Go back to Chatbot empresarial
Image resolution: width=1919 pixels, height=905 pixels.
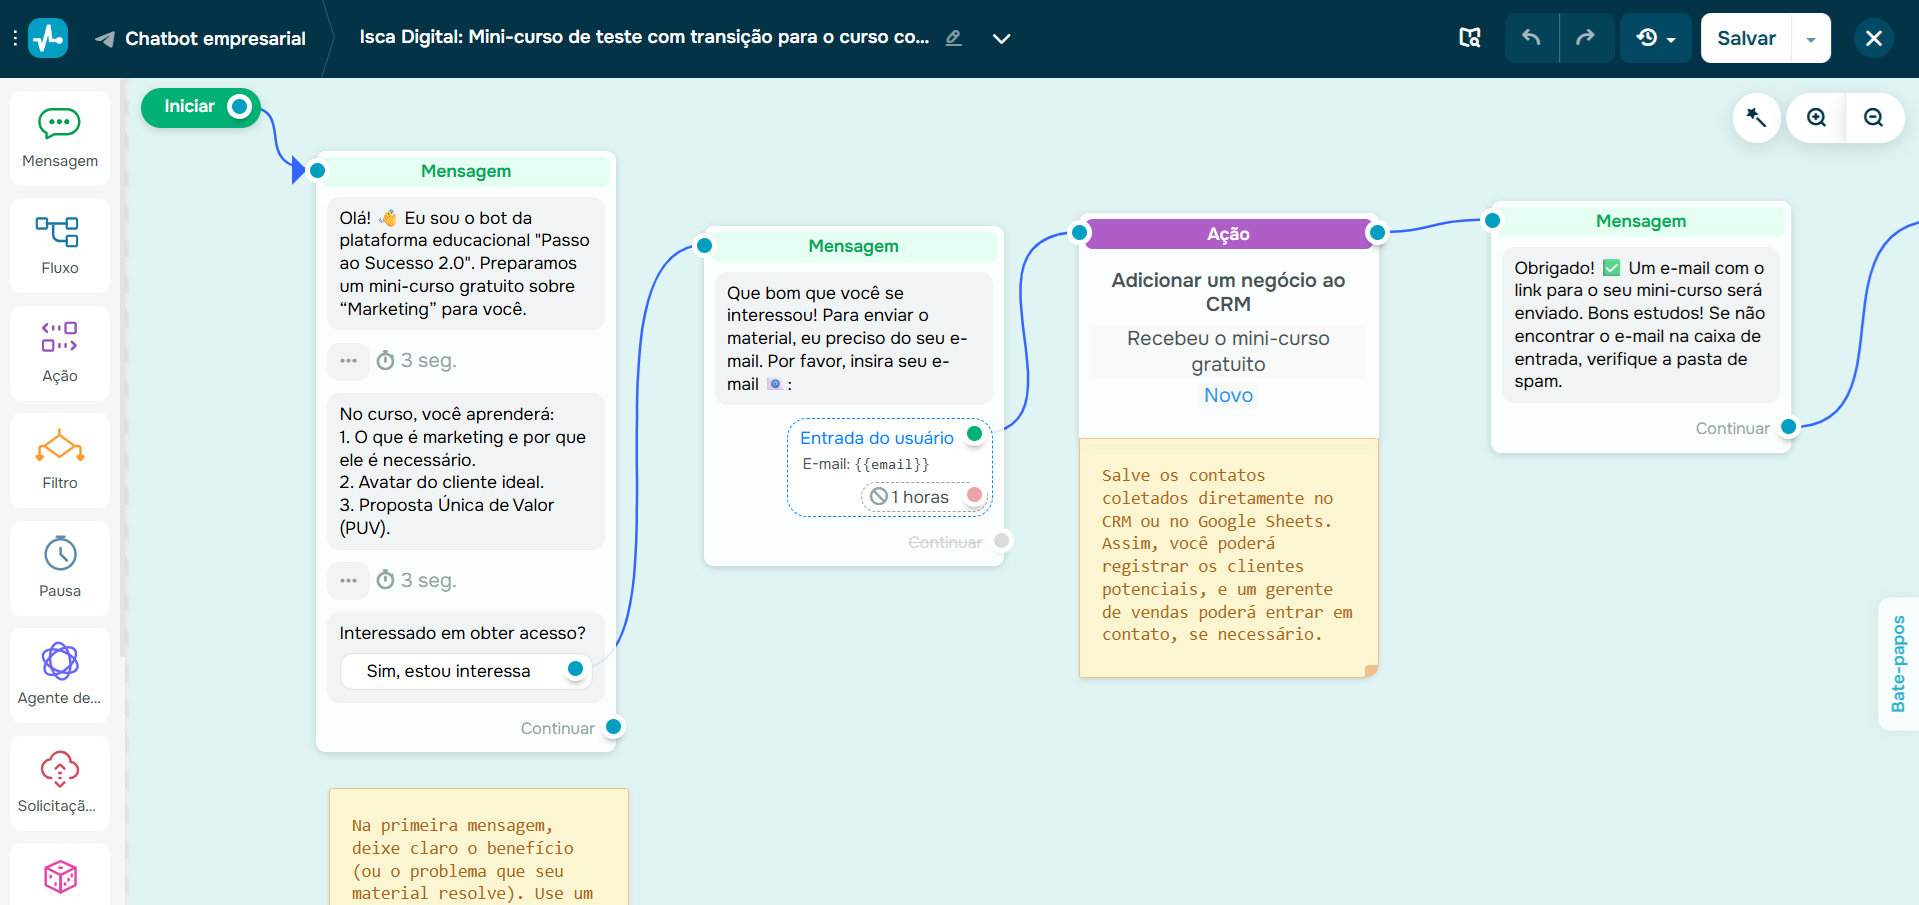200,38
